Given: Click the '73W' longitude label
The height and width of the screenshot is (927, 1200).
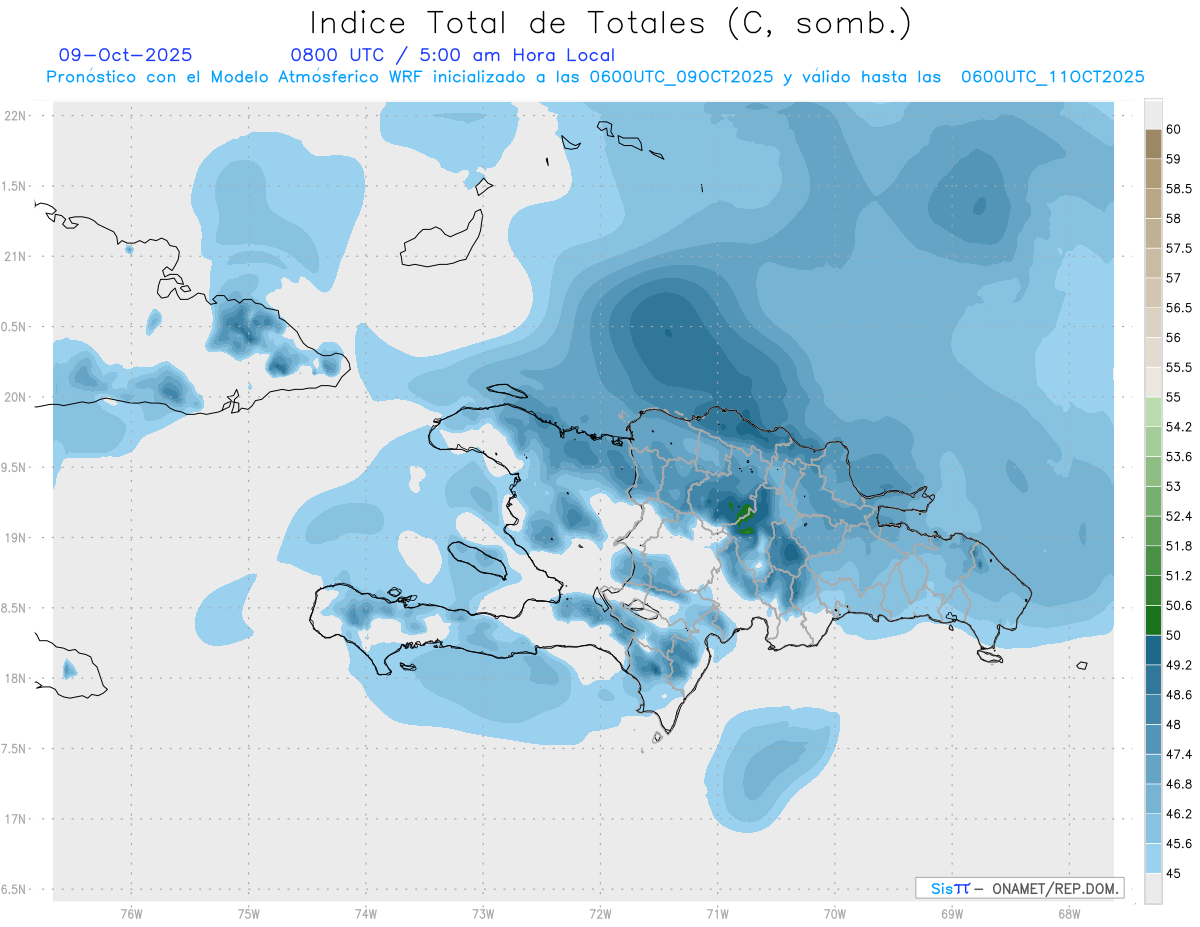Looking at the screenshot, I should 483,914.
